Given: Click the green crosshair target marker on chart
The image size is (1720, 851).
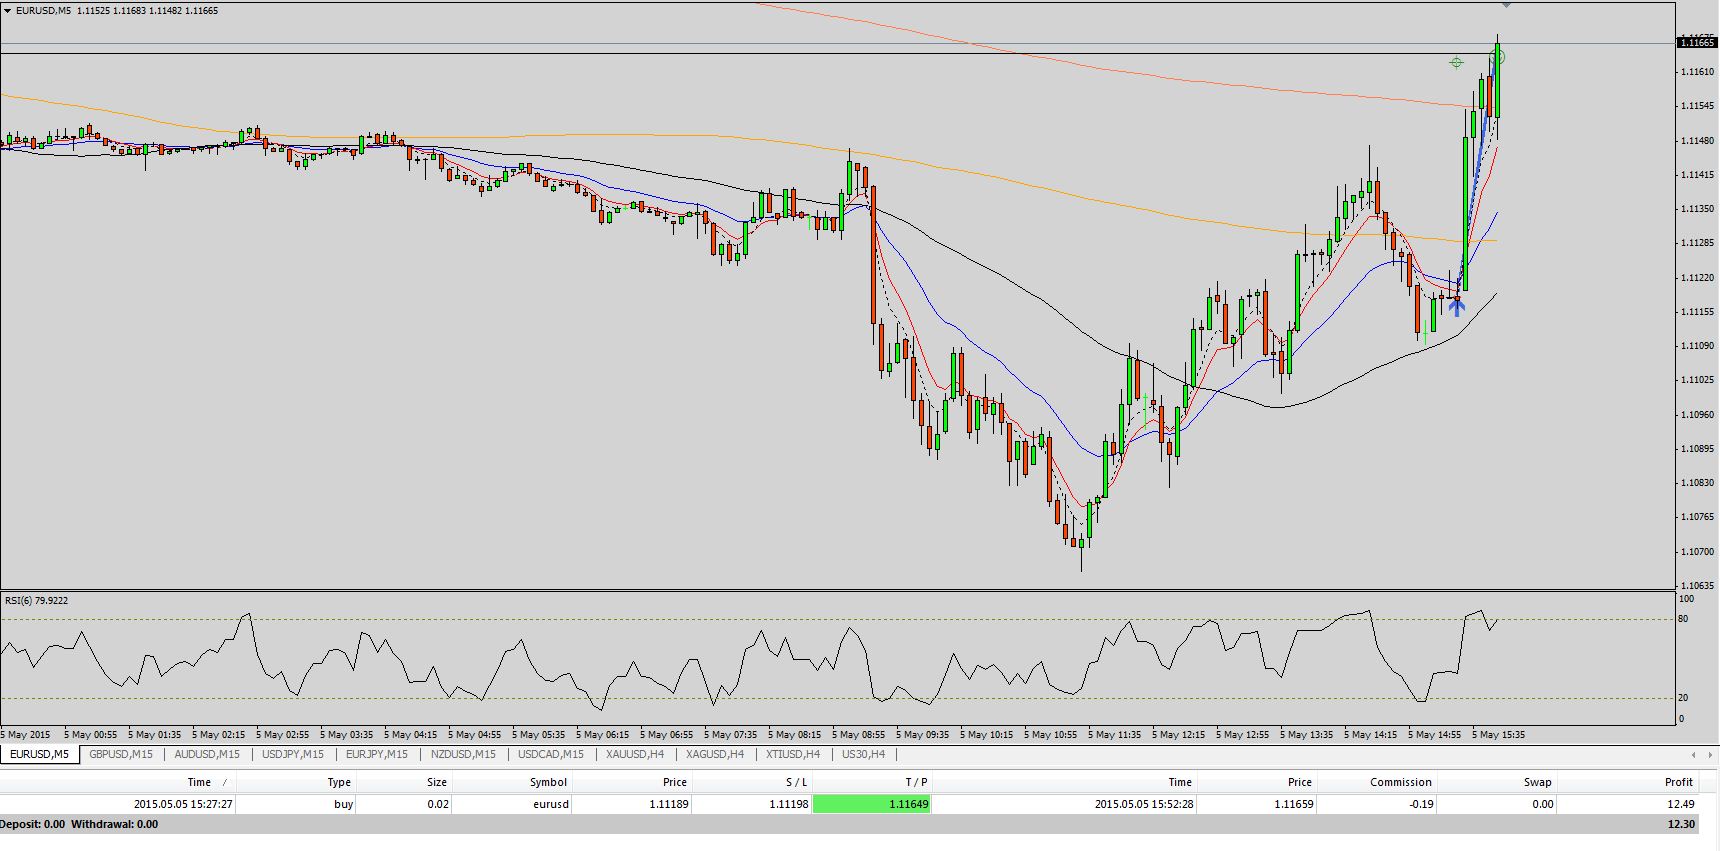Looking at the screenshot, I should 1456,63.
